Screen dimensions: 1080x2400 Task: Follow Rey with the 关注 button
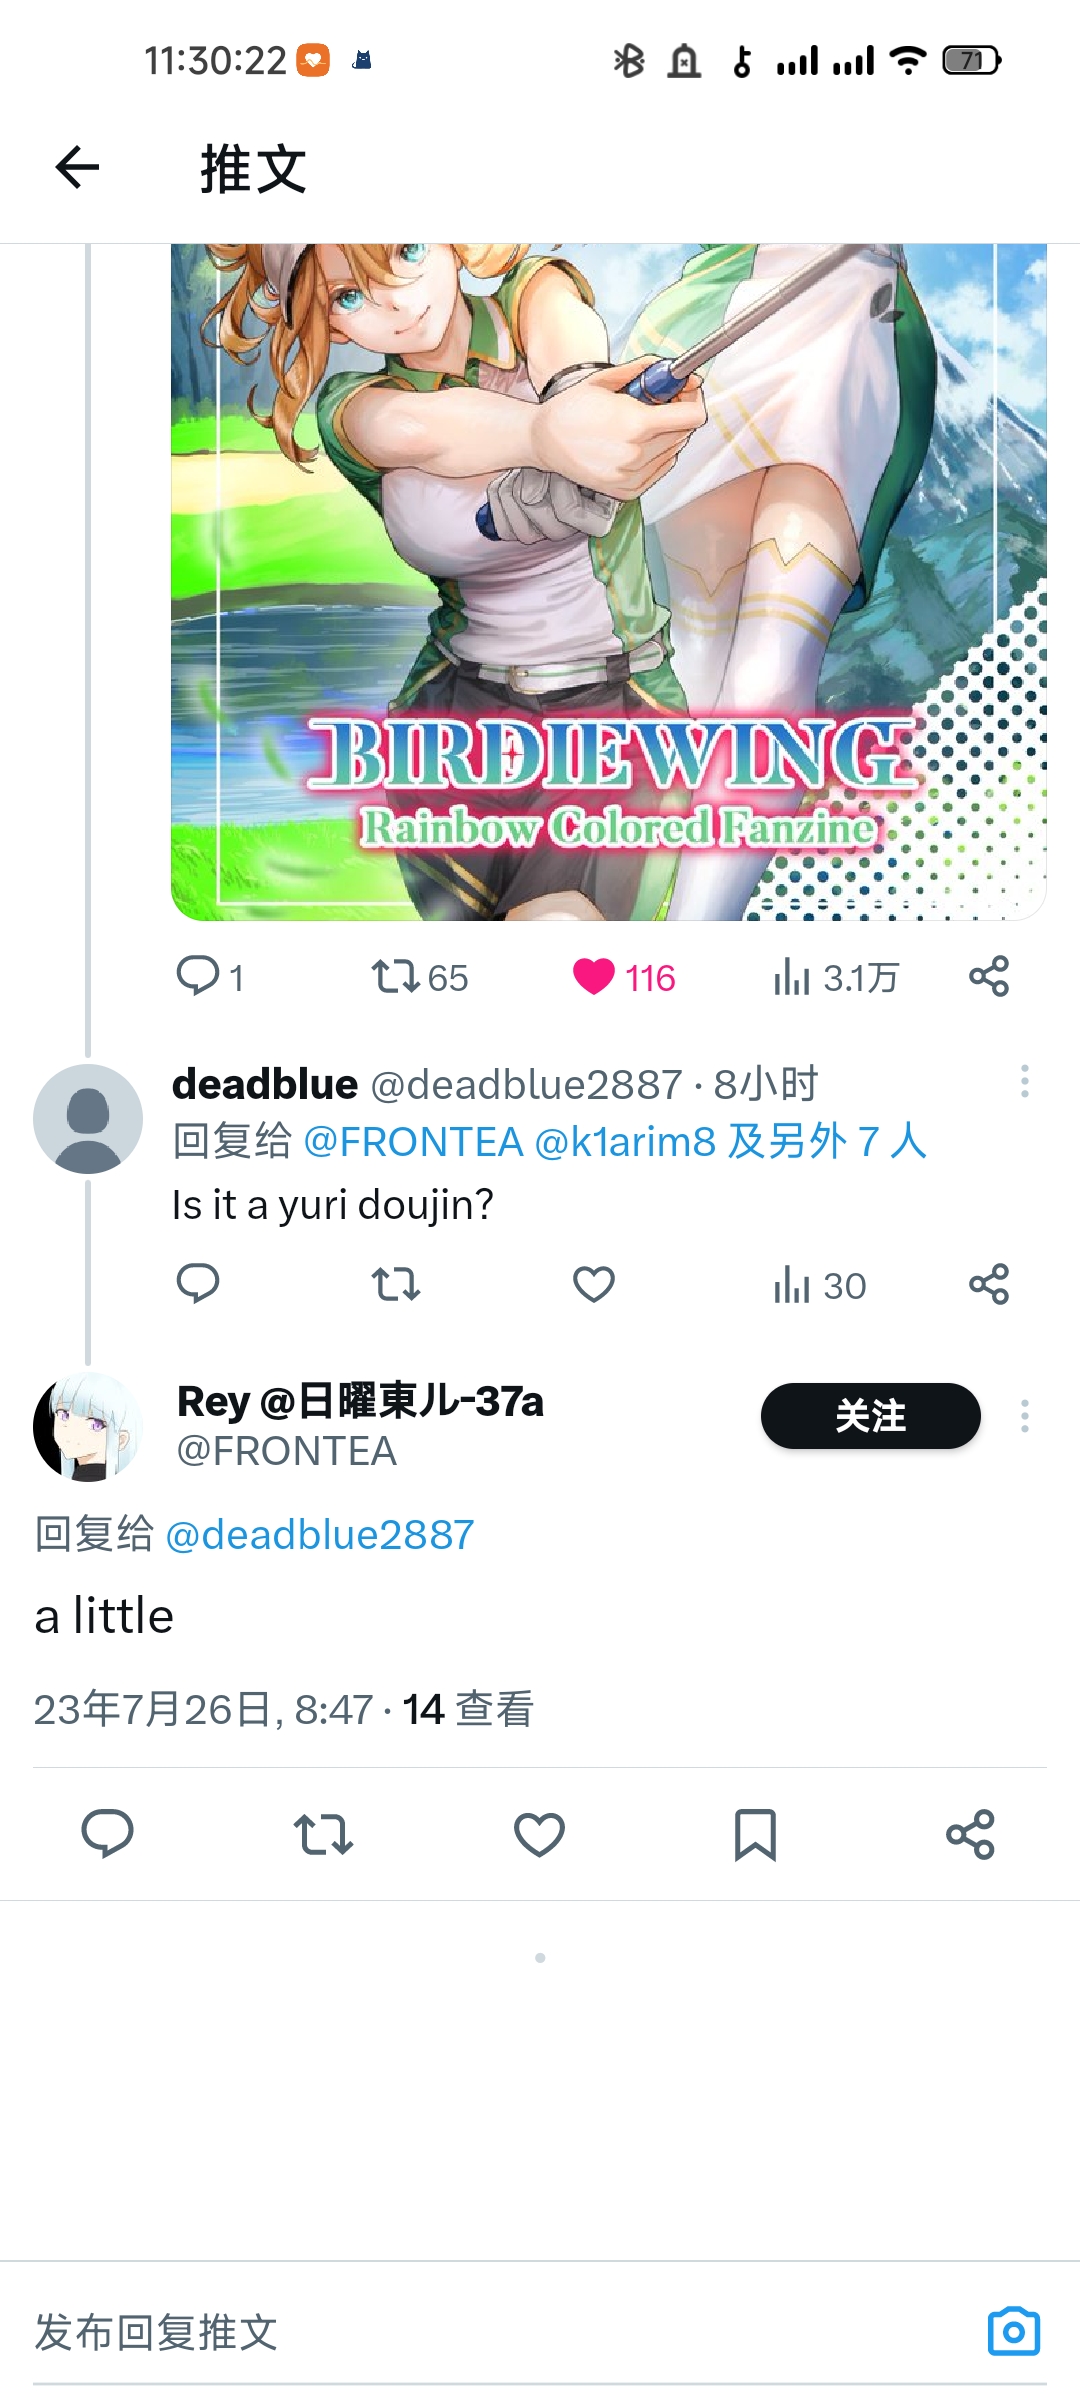[871, 1416]
